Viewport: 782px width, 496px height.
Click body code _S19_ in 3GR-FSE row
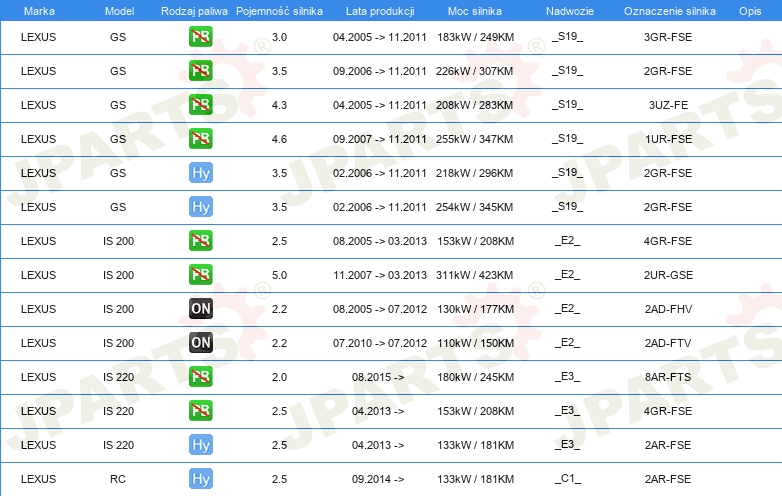pyautogui.click(x=568, y=36)
